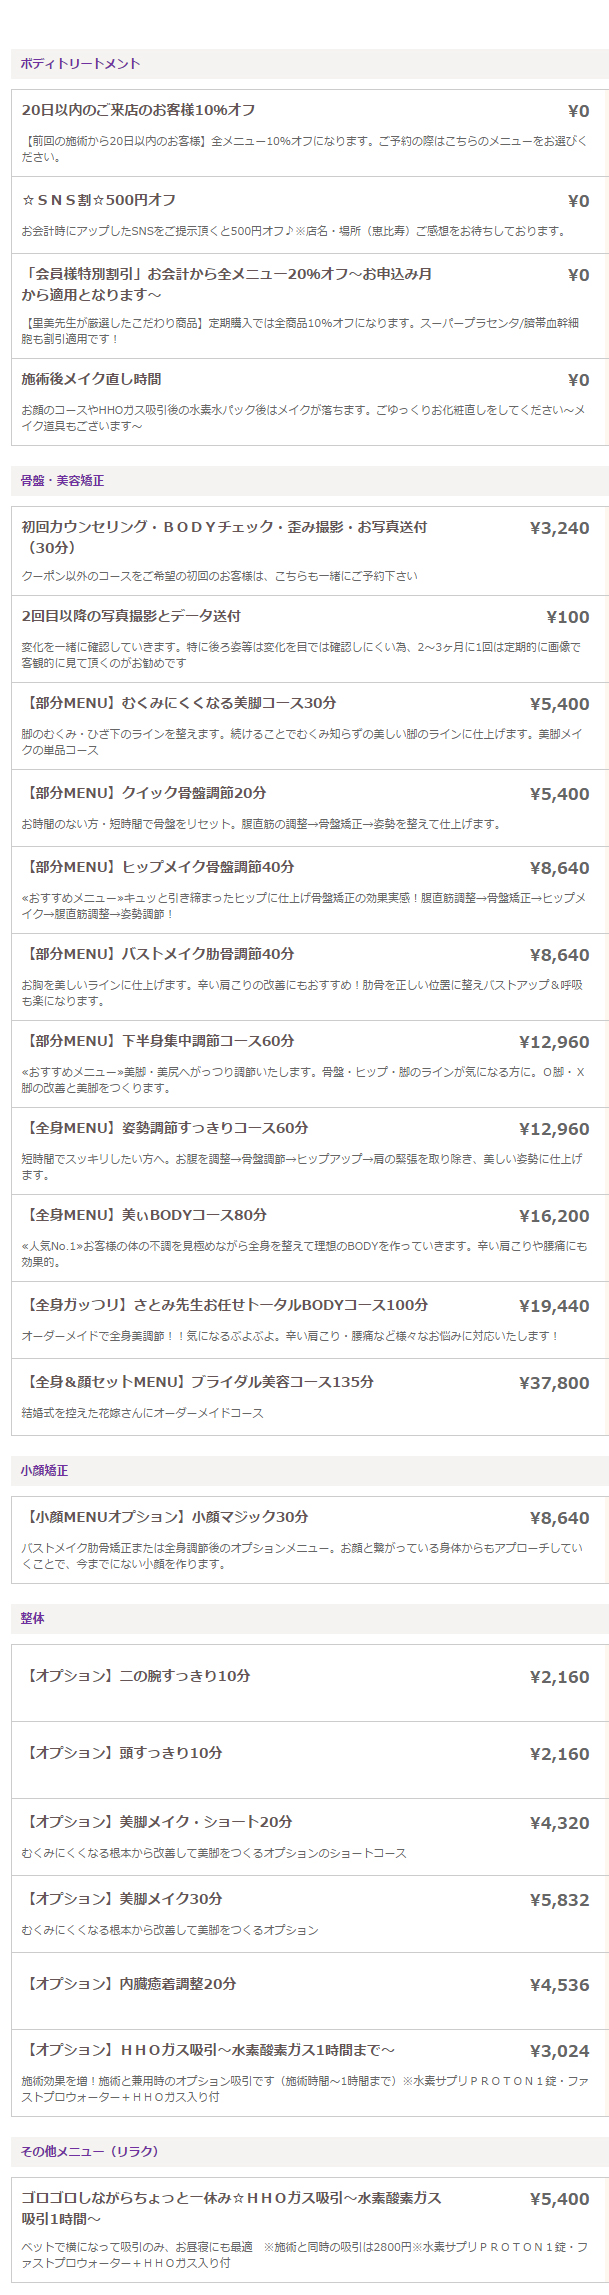
Task: Select 美いBODYコース80分 full-body menu
Action: click(x=144, y=1215)
